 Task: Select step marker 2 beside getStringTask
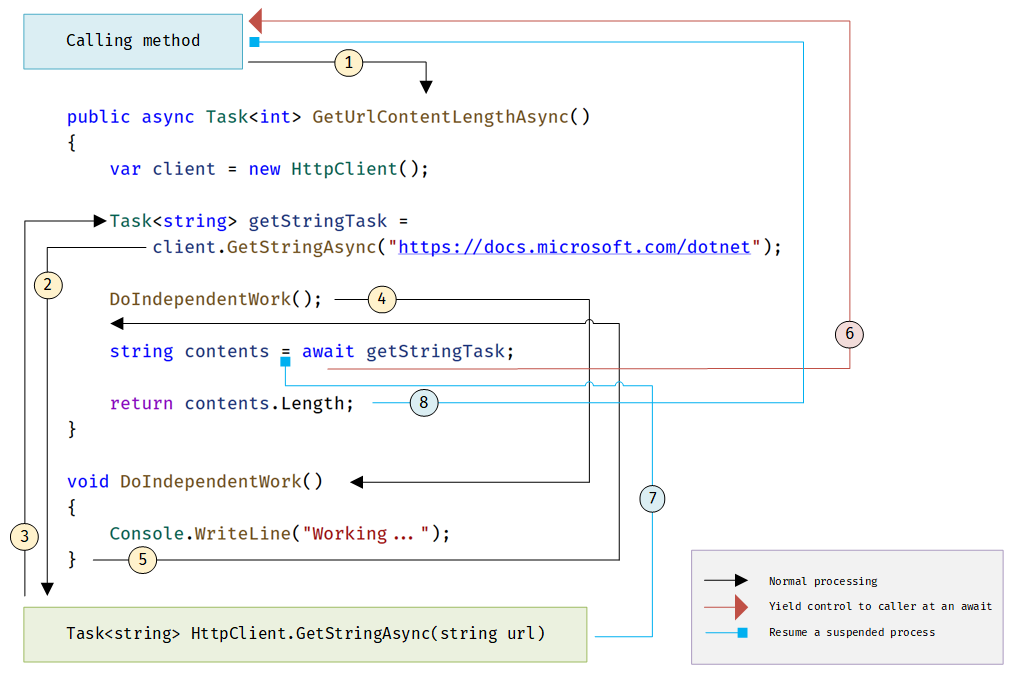pyautogui.click(x=47, y=285)
